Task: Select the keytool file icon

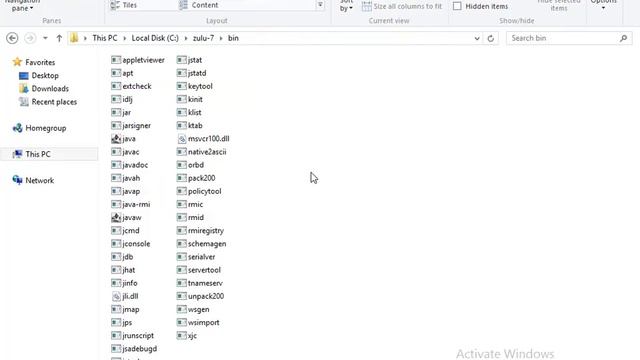Action: tap(182, 86)
